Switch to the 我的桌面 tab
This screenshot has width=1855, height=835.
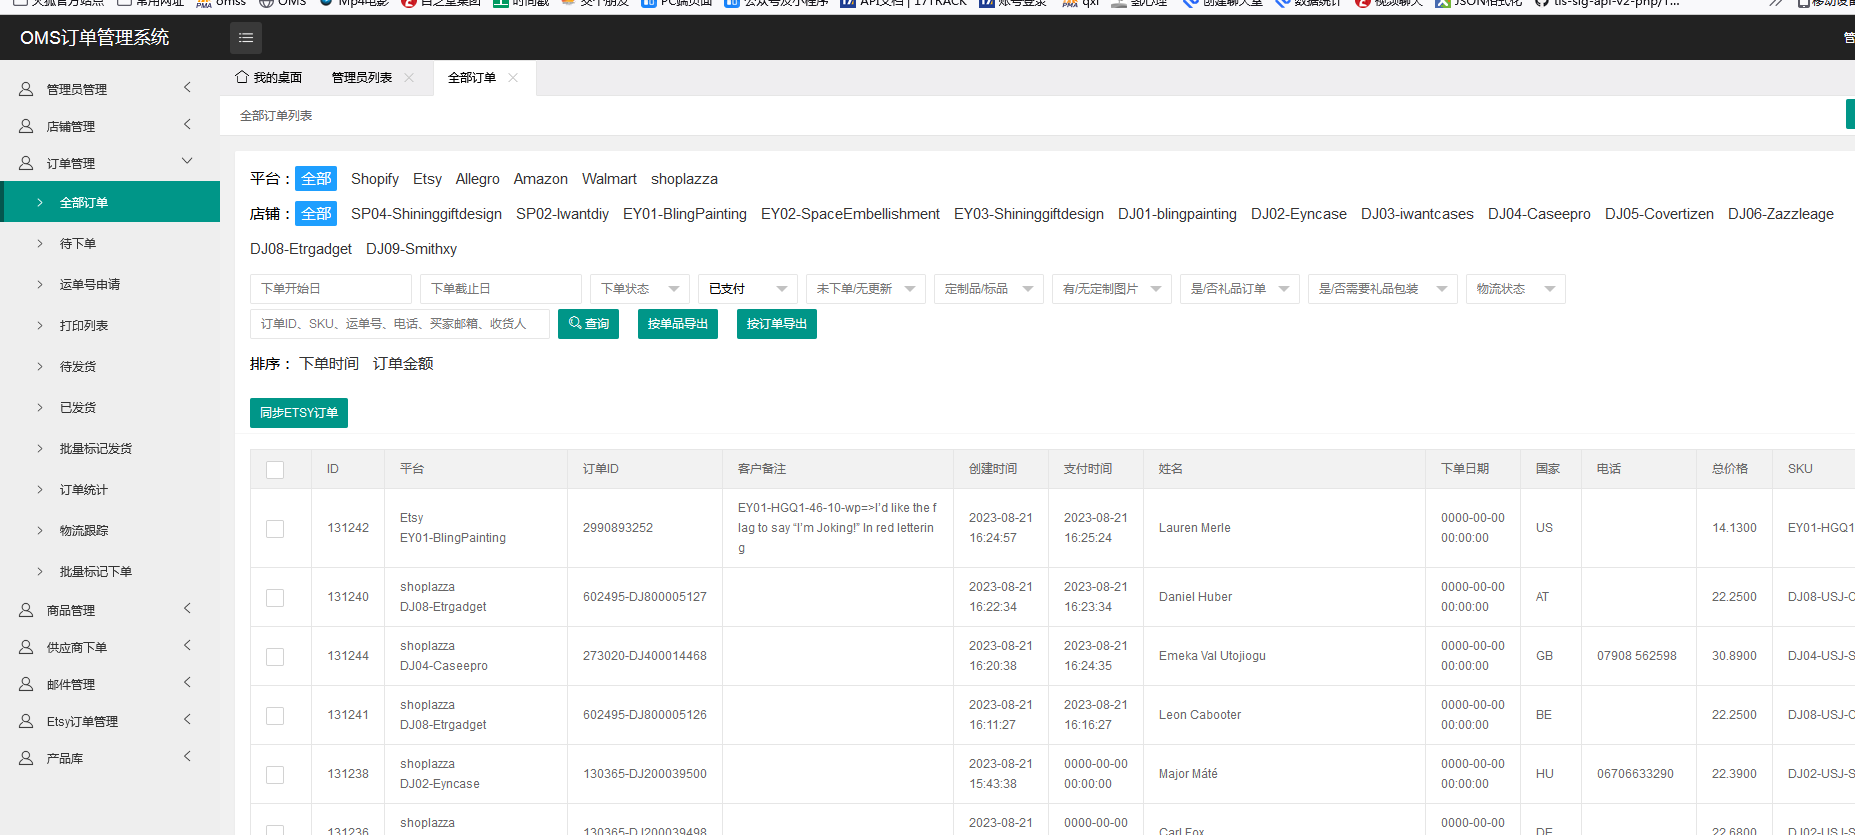point(269,77)
